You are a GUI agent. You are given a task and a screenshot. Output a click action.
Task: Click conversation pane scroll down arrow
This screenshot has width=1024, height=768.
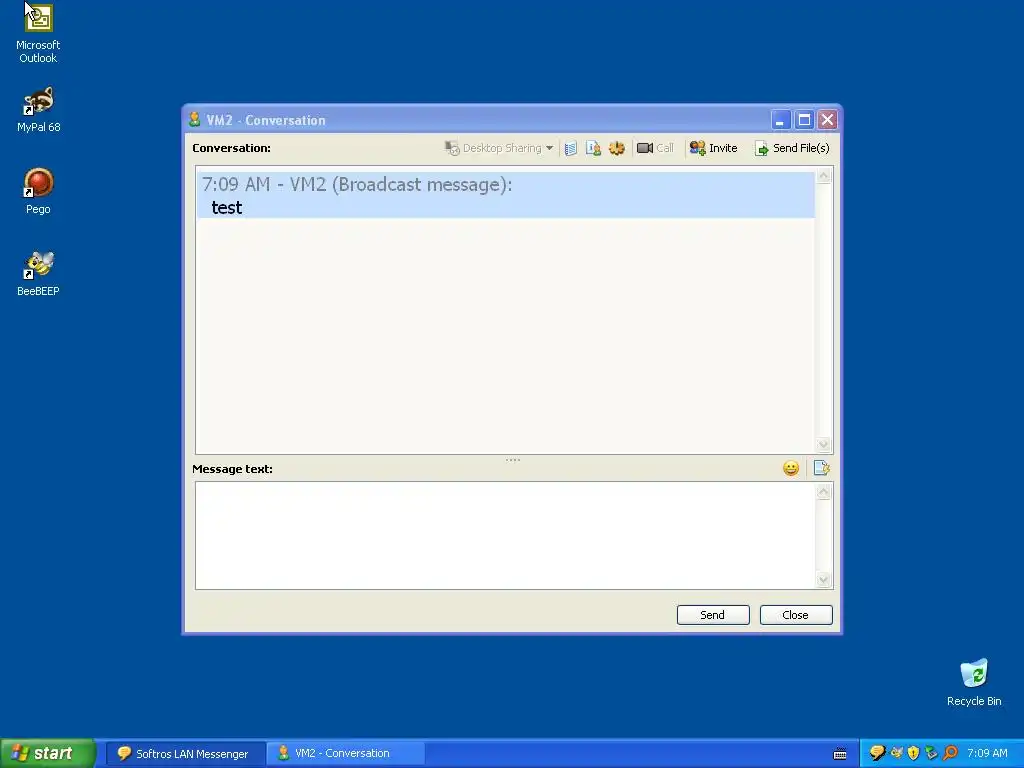coord(824,445)
